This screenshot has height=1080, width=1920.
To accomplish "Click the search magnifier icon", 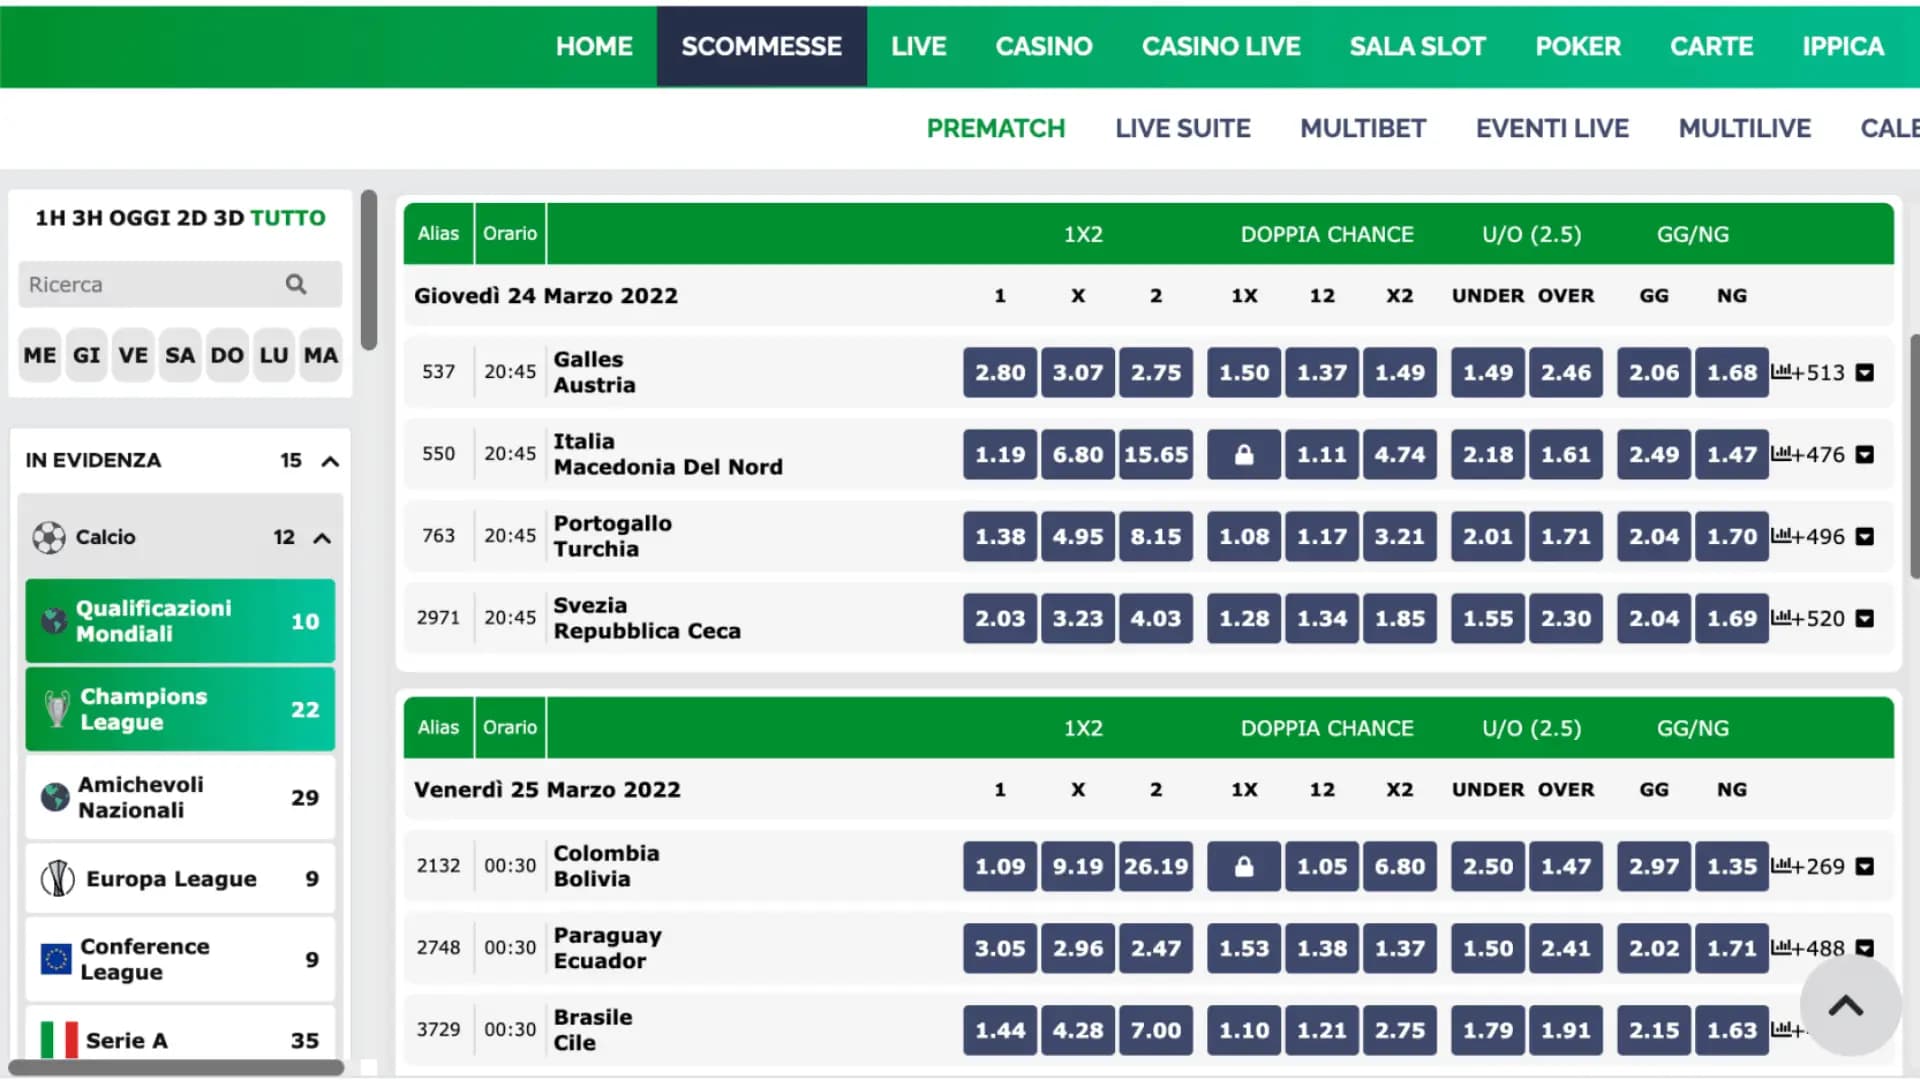I will (295, 284).
